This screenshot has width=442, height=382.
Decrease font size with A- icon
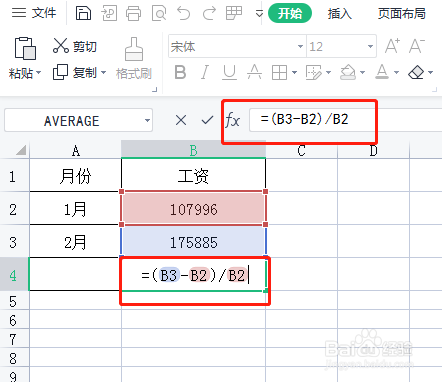tap(417, 46)
